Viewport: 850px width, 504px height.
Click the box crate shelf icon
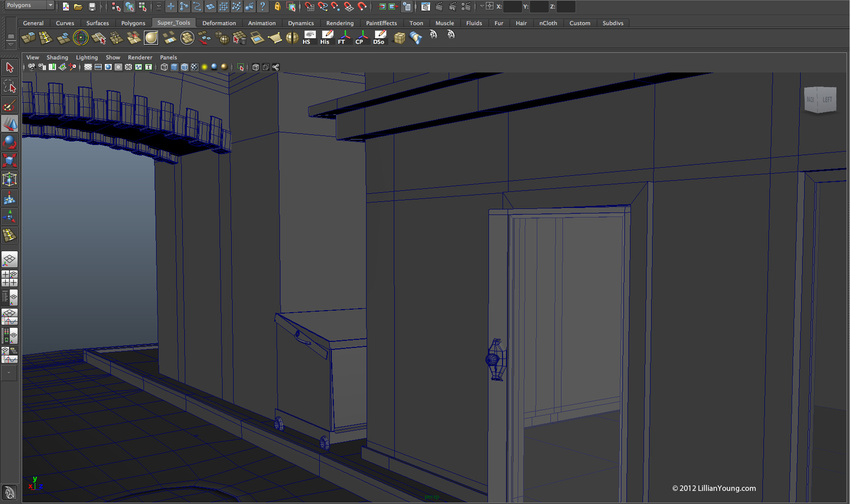point(399,37)
